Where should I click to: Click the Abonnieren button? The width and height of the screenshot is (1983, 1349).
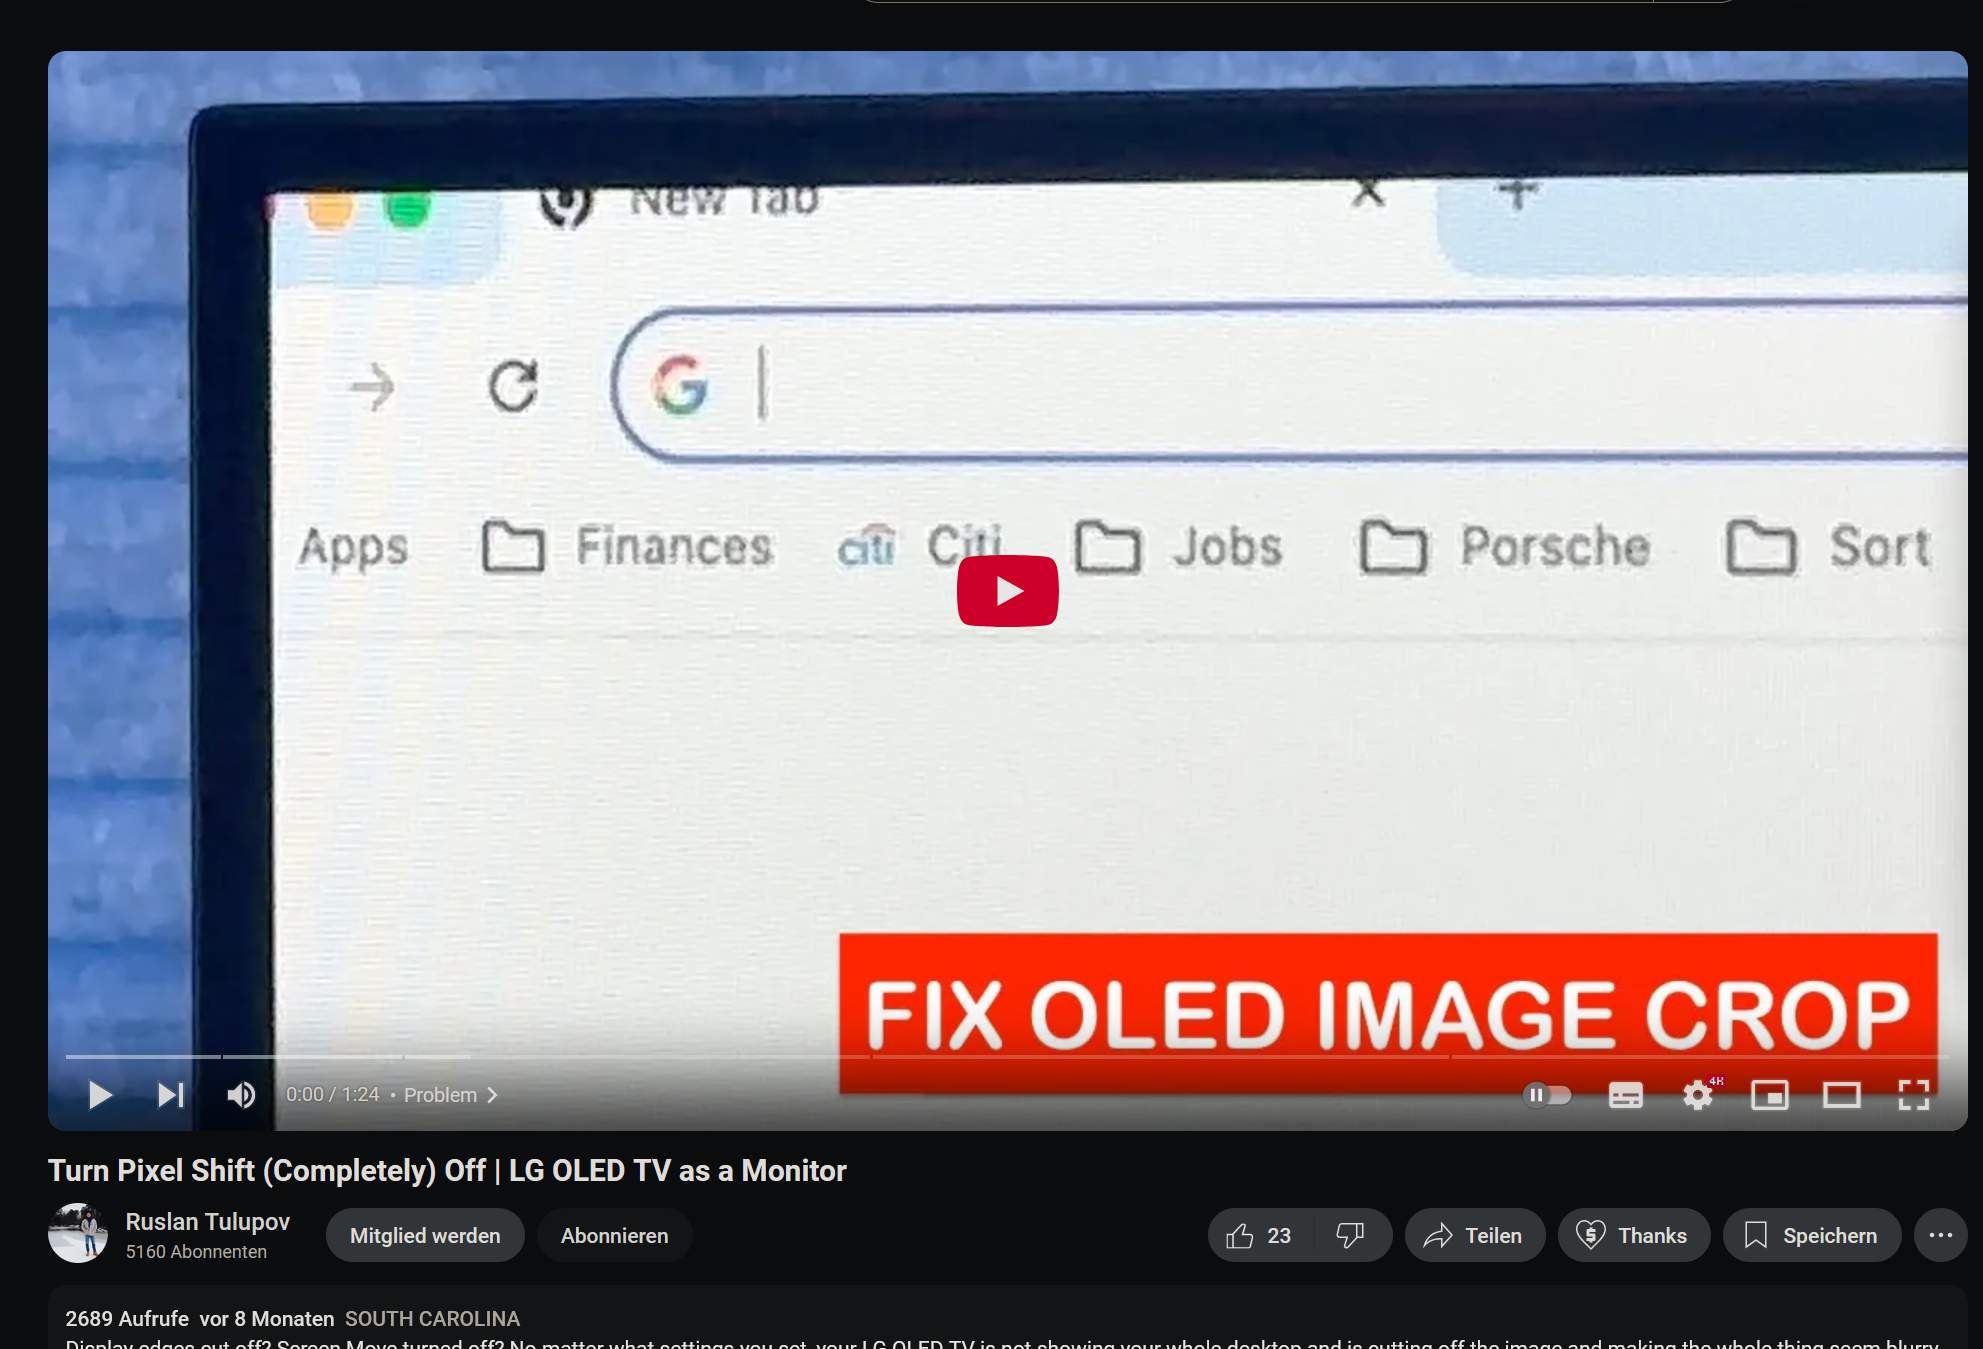(614, 1235)
